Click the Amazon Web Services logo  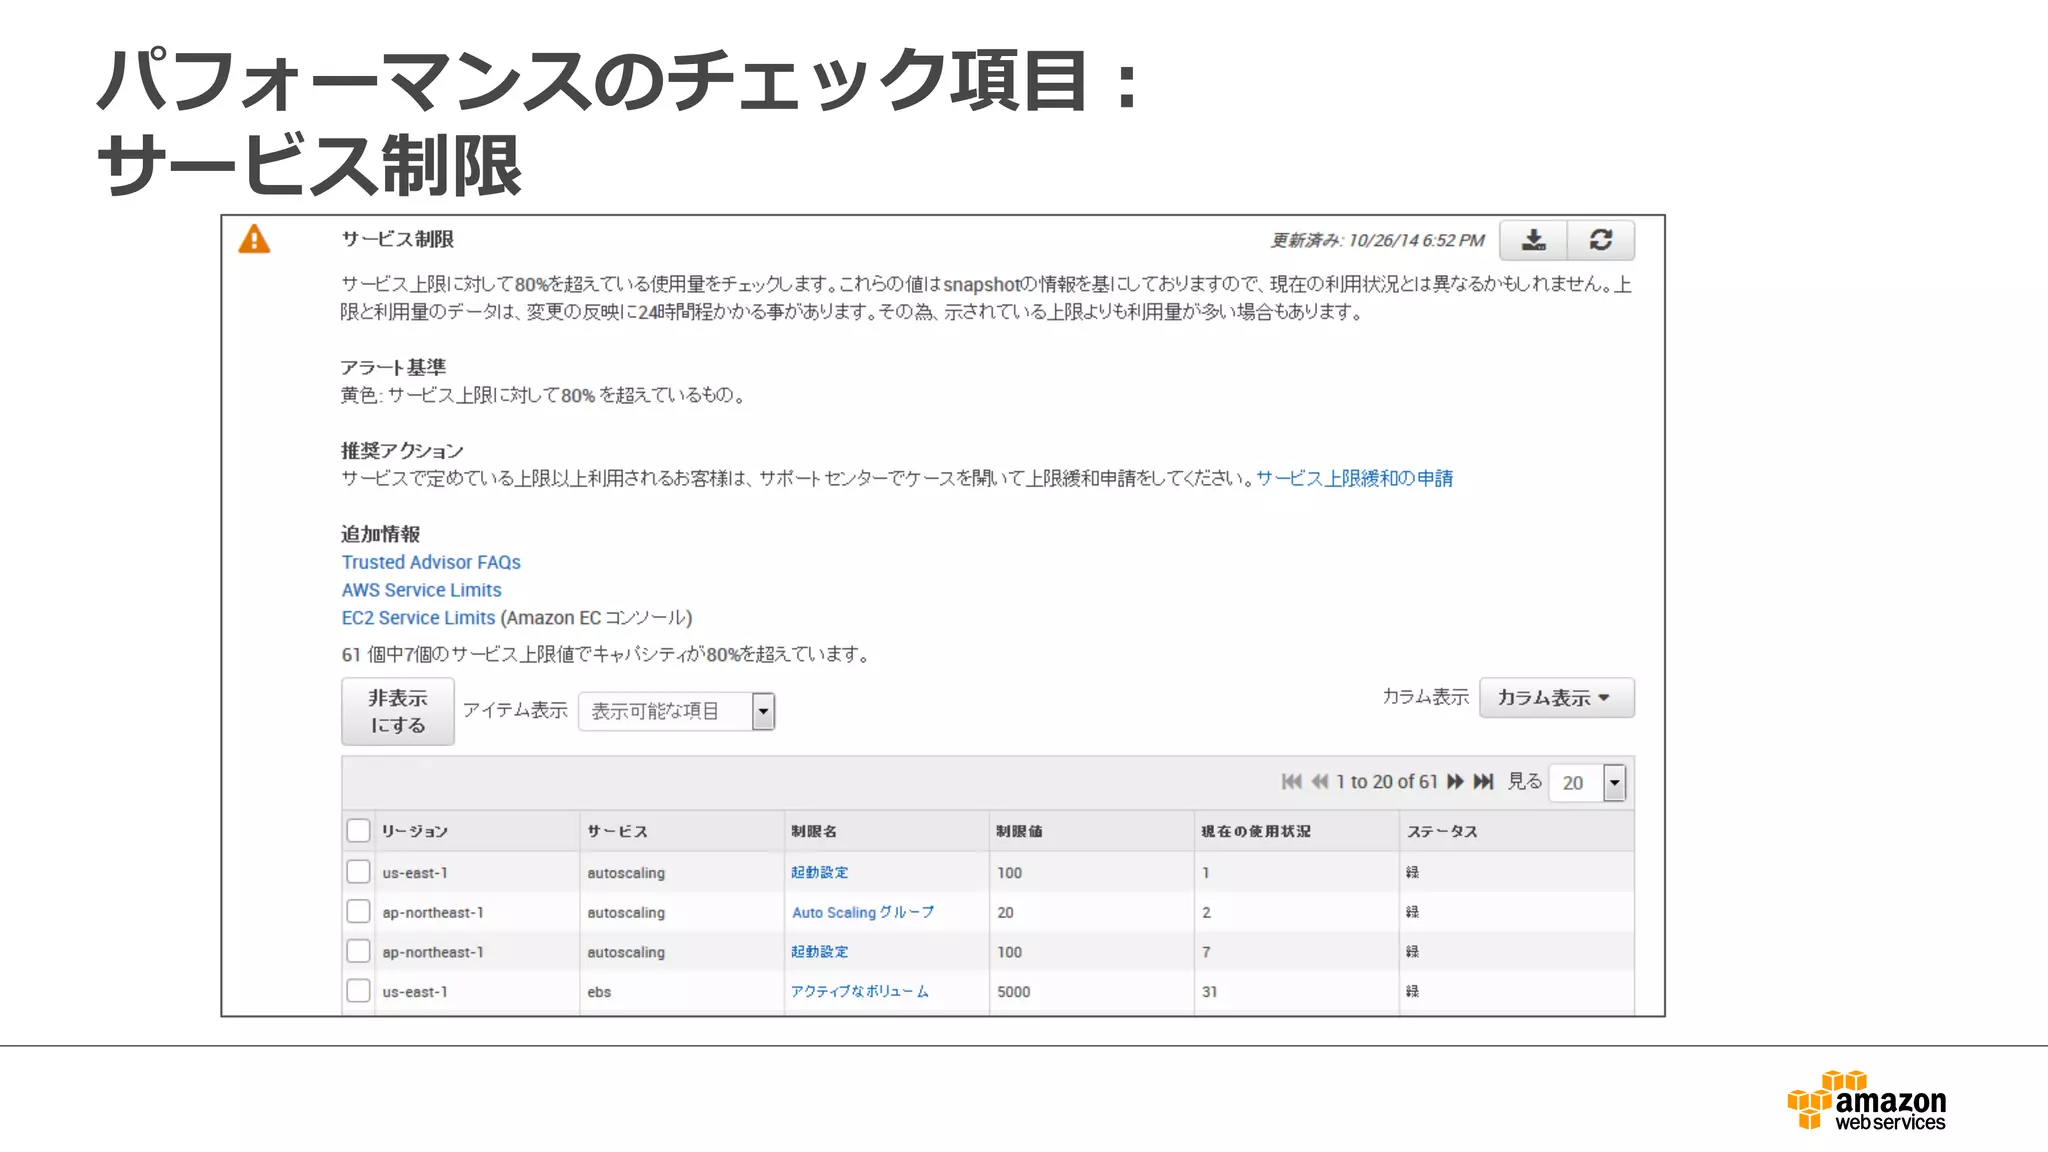tap(1866, 1100)
